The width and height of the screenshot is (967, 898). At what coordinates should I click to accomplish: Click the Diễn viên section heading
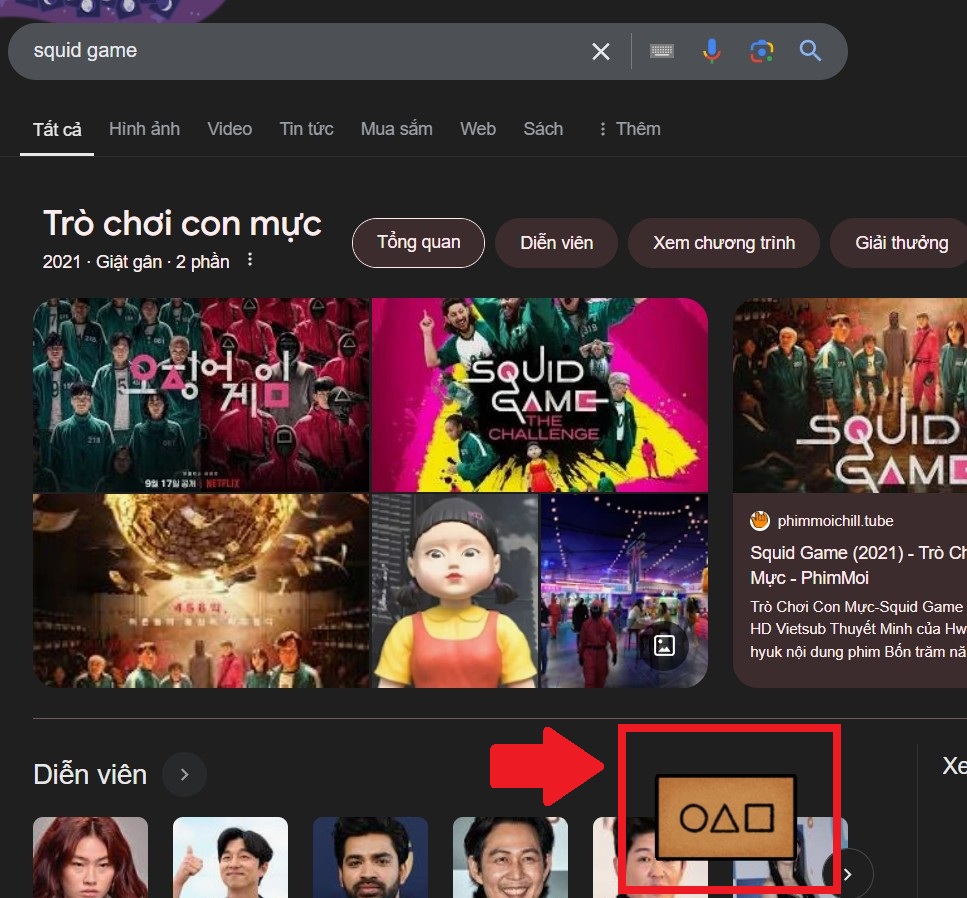point(90,775)
